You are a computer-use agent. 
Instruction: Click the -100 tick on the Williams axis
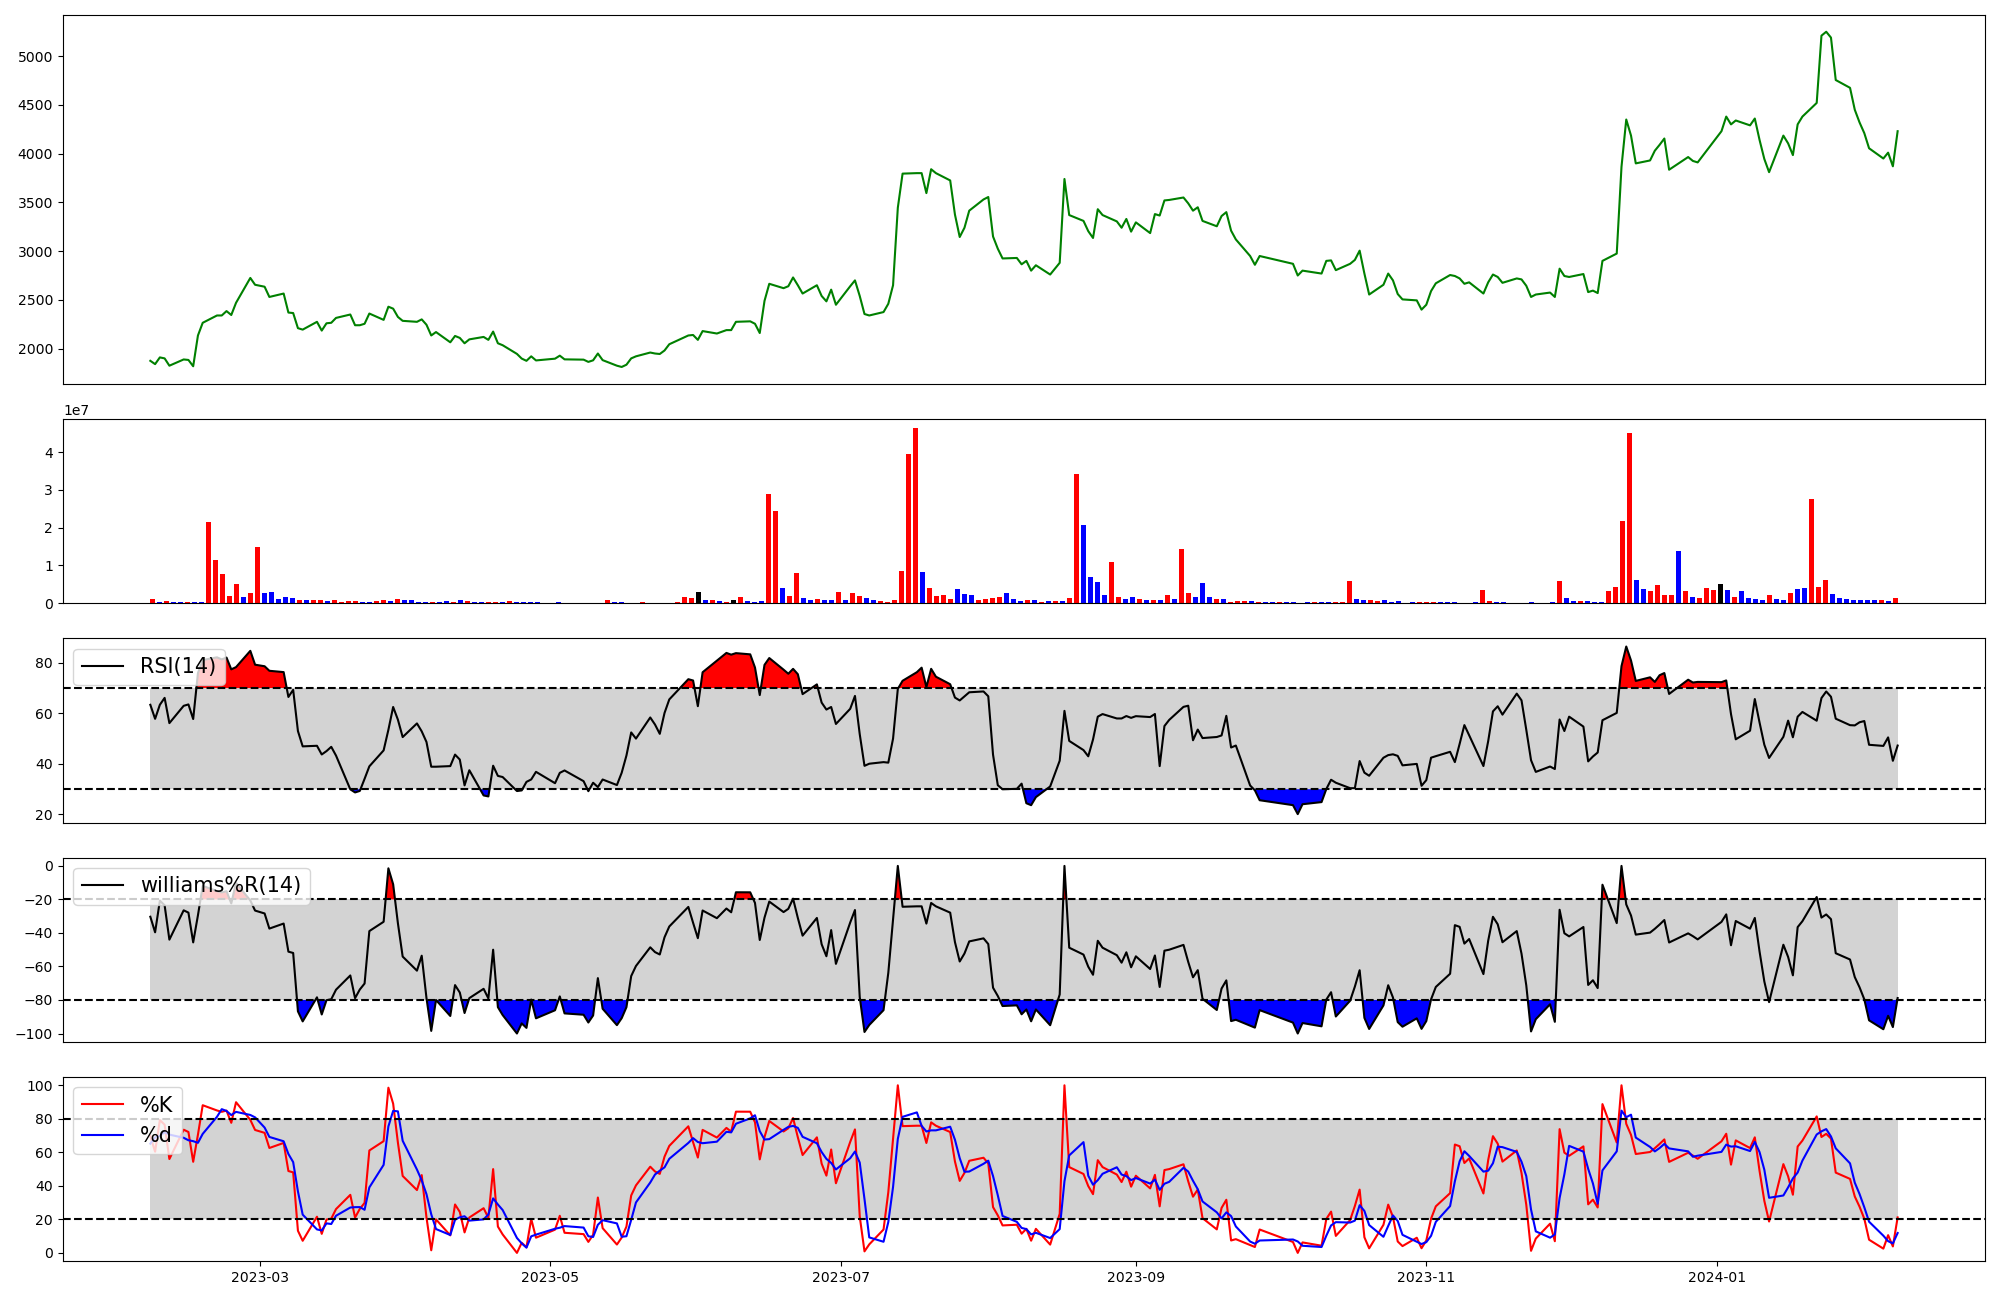coord(35,1034)
